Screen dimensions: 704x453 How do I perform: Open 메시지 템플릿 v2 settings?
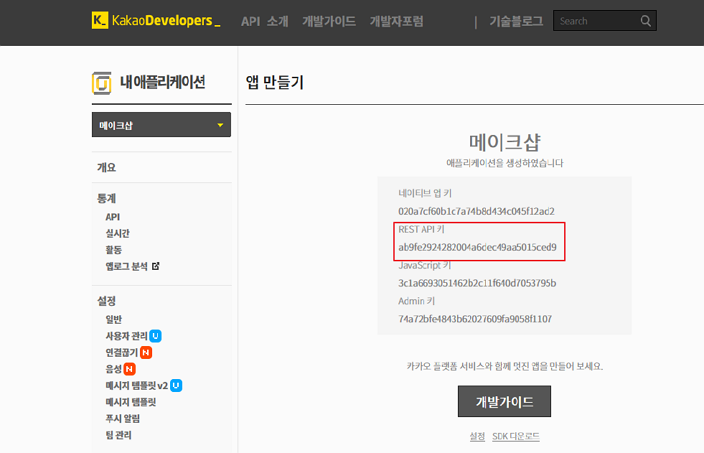(136, 386)
